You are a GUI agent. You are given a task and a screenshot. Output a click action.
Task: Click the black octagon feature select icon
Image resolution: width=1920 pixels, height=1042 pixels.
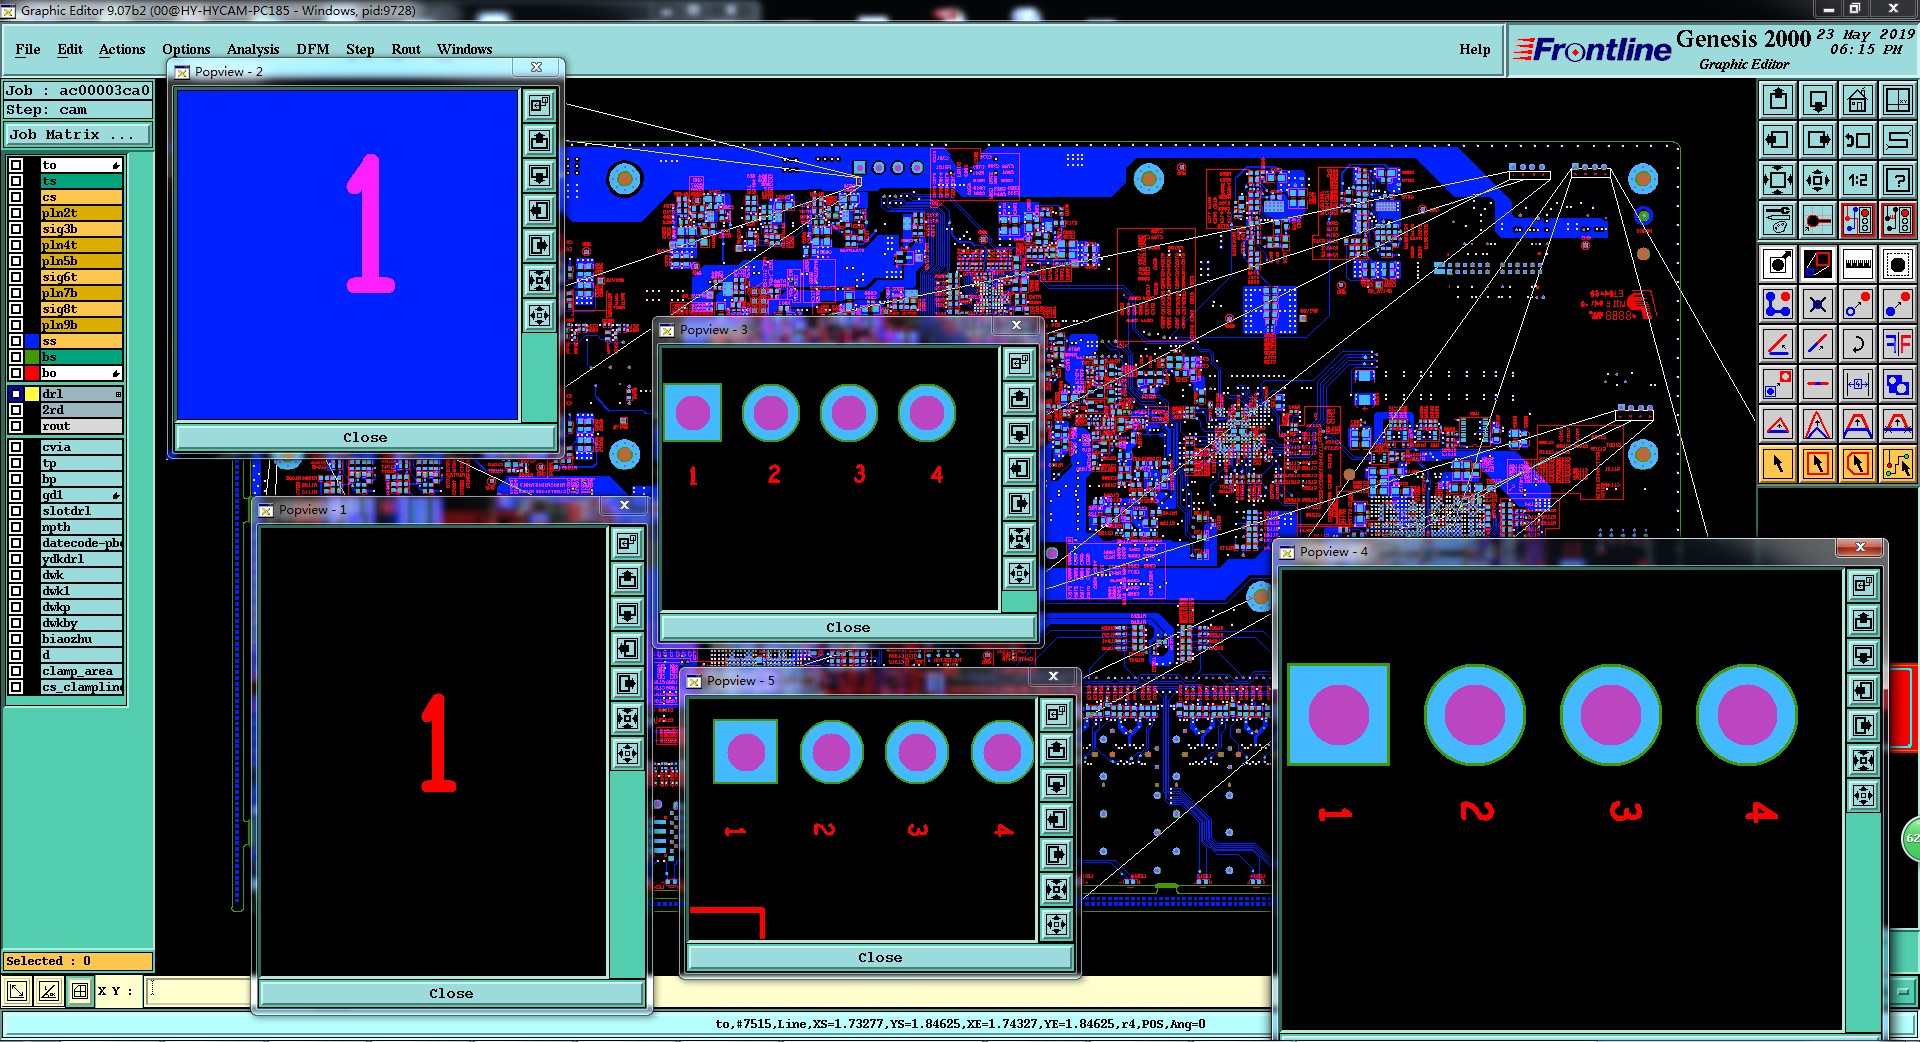tap(1897, 264)
